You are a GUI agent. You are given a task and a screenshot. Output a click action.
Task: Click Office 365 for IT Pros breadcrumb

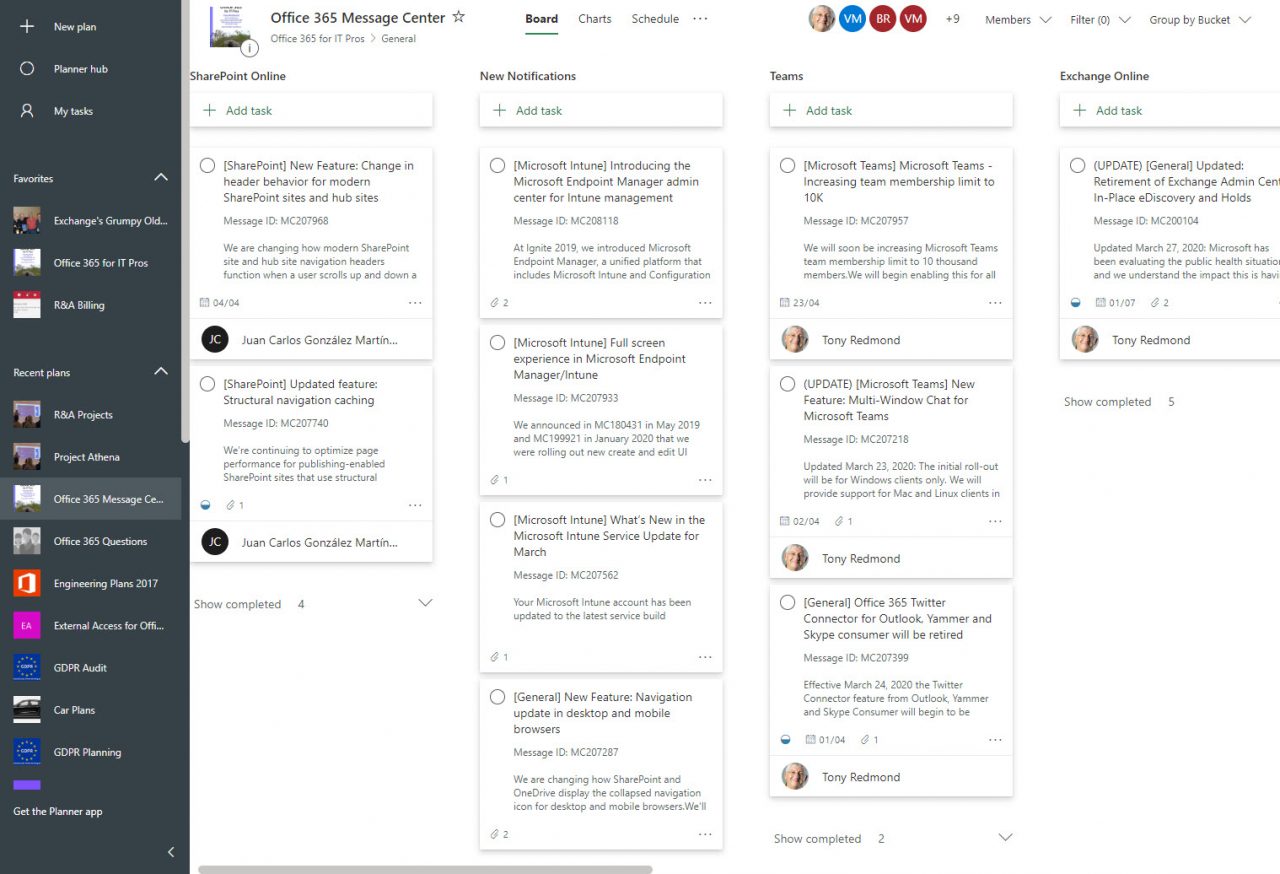[318, 38]
